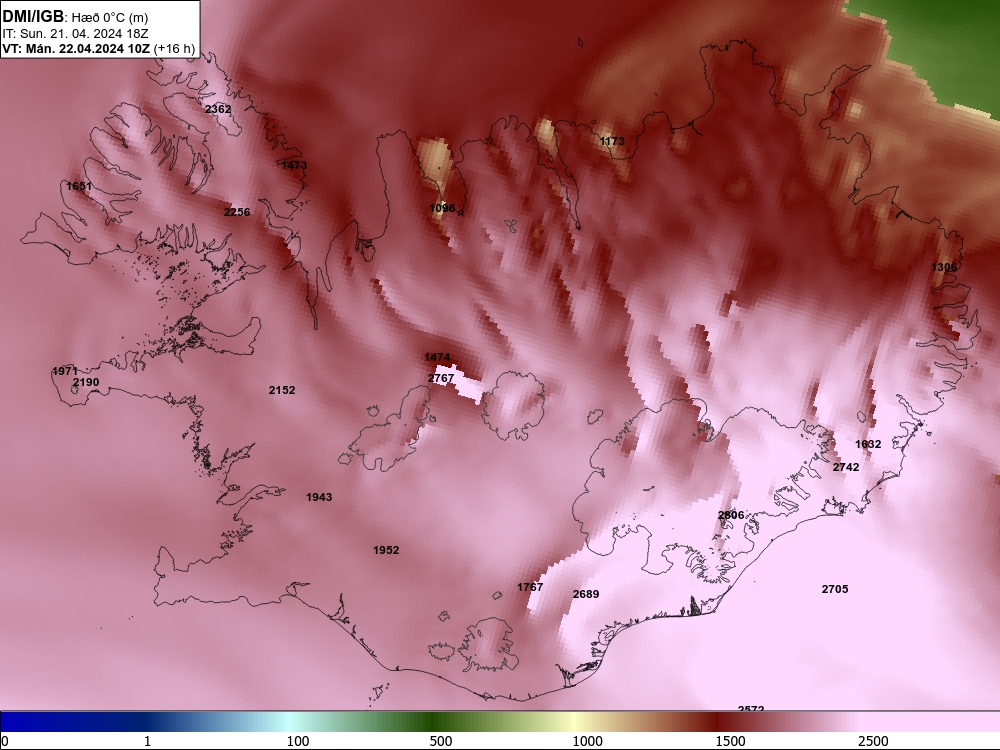The width and height of the screenshot is (1000, 750).
Task: Click the IT initialization time line
Action: point(75,33)
